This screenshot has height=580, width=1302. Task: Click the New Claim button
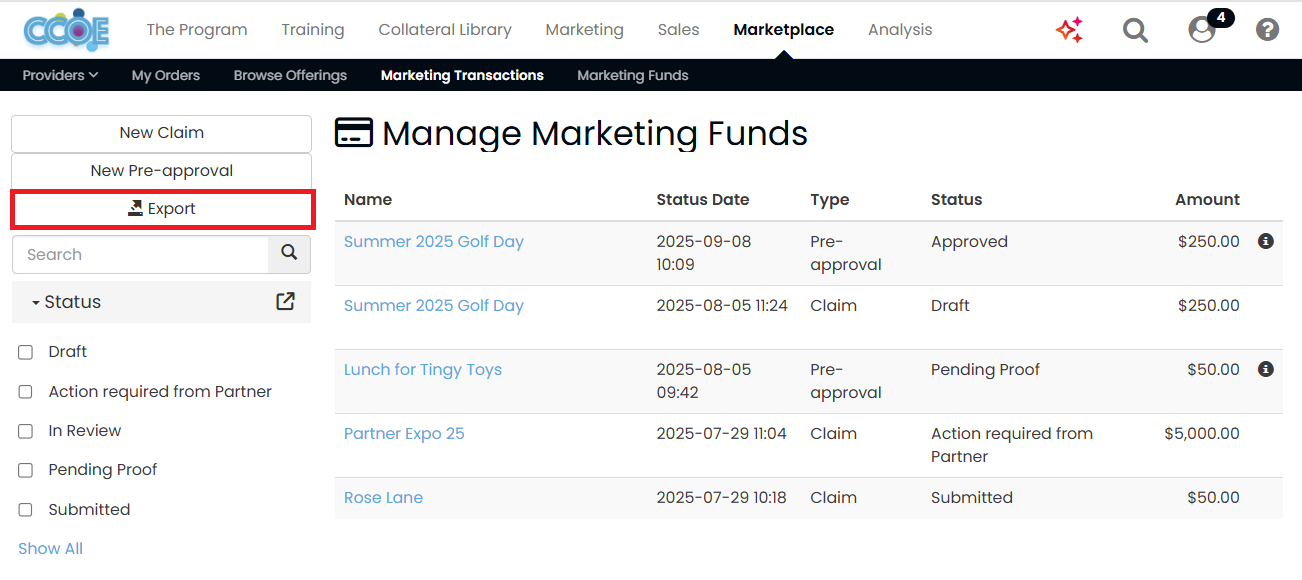point(162,133)
